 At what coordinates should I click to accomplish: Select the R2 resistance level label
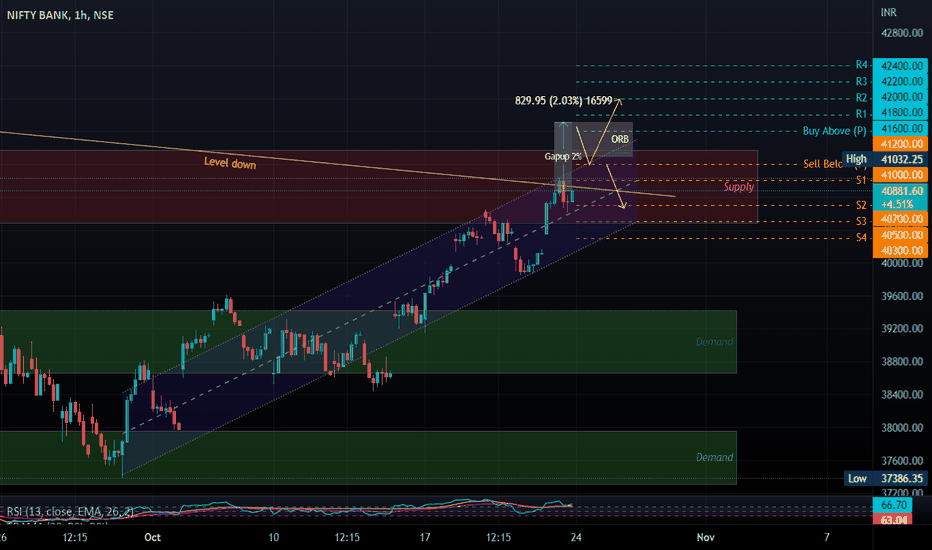[861, 98]
